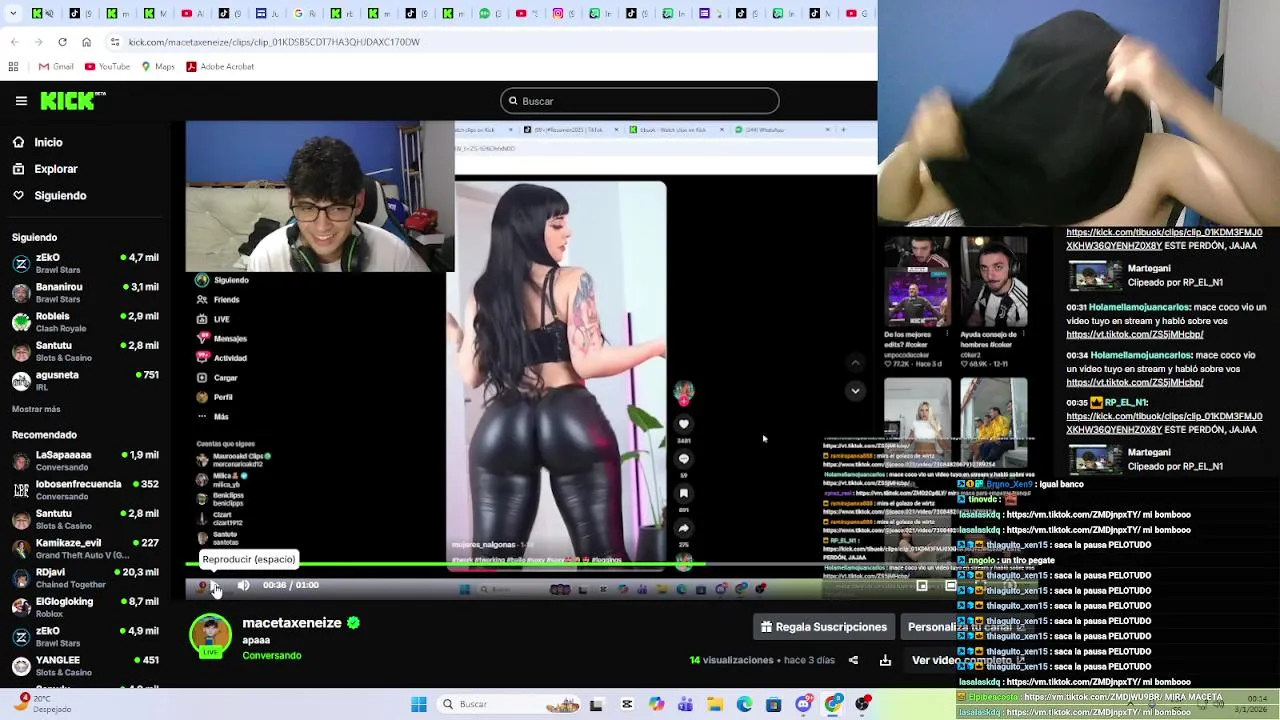Open Perfil item in TikTok sidebar
The width and height of the screenshot is (1280, 720).
[214, 397]
